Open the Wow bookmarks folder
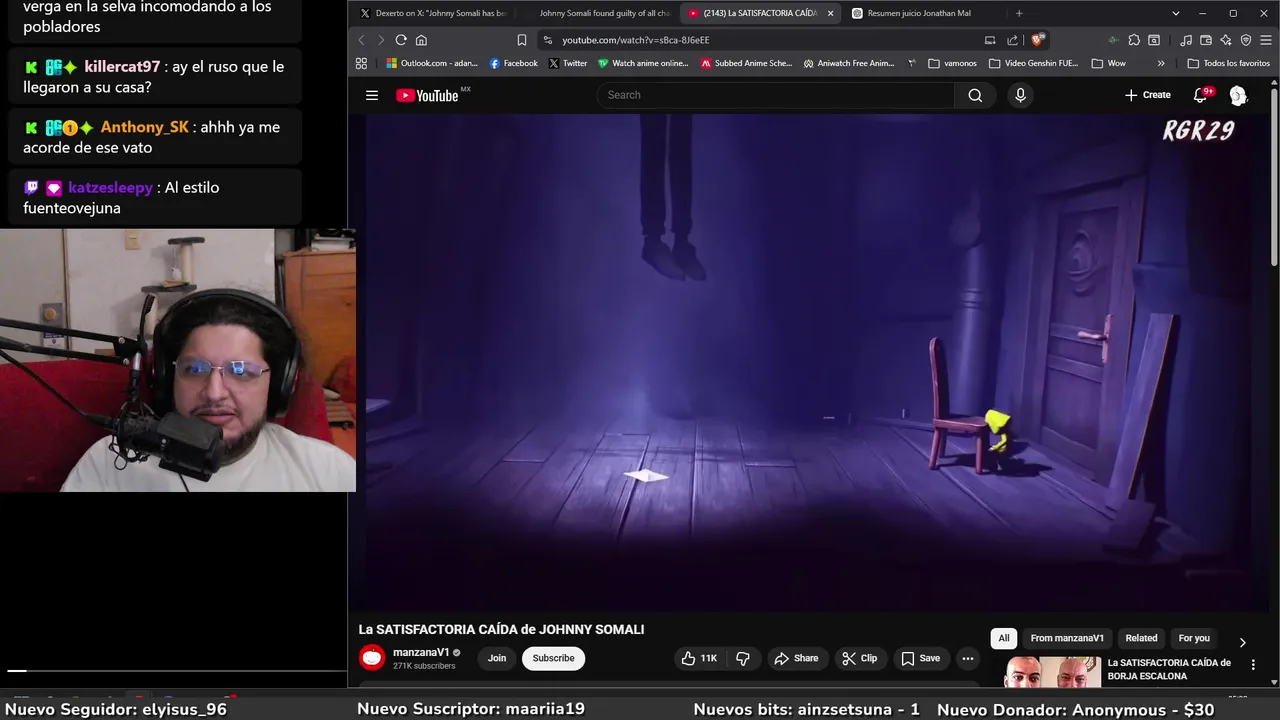This screenshot has height=720, width=1280. coord(1108,63)
